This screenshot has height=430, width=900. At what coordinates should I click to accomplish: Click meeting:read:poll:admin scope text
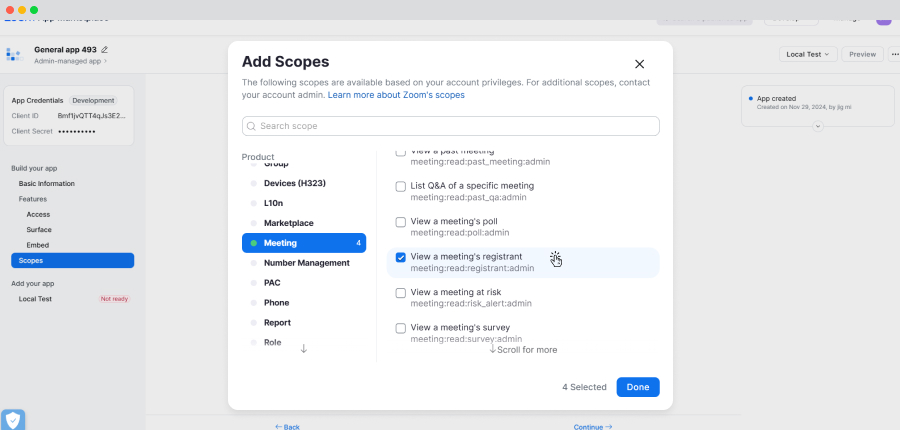coord(460,233)
